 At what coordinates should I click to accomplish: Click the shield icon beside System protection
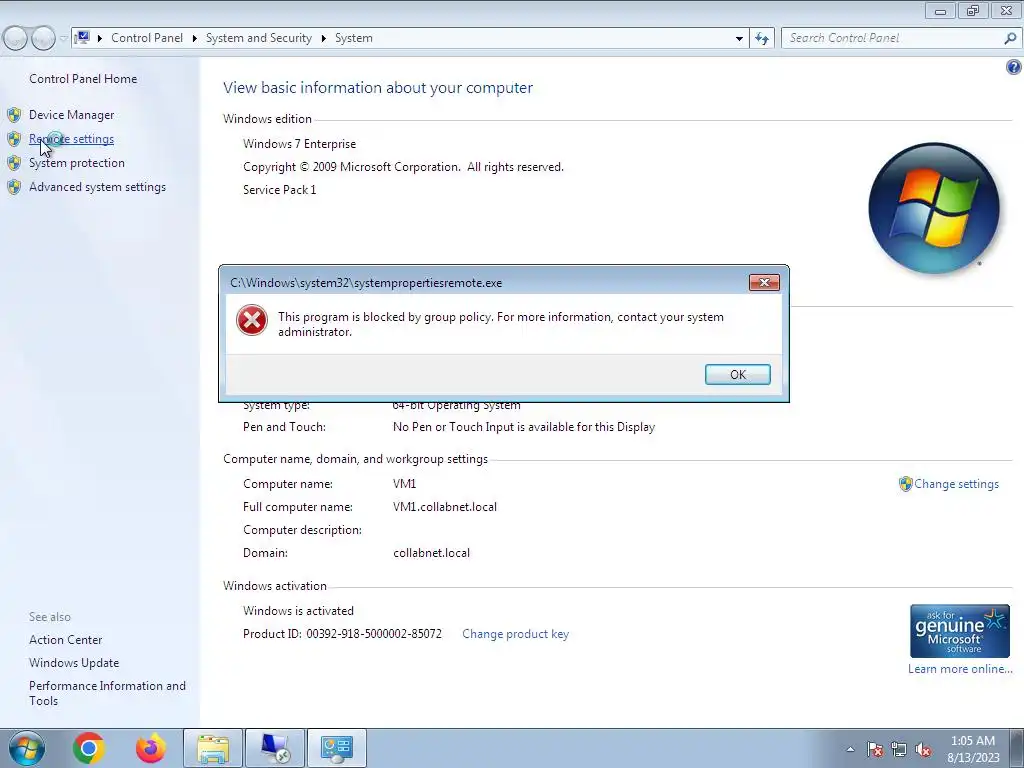tap(14, 163)
